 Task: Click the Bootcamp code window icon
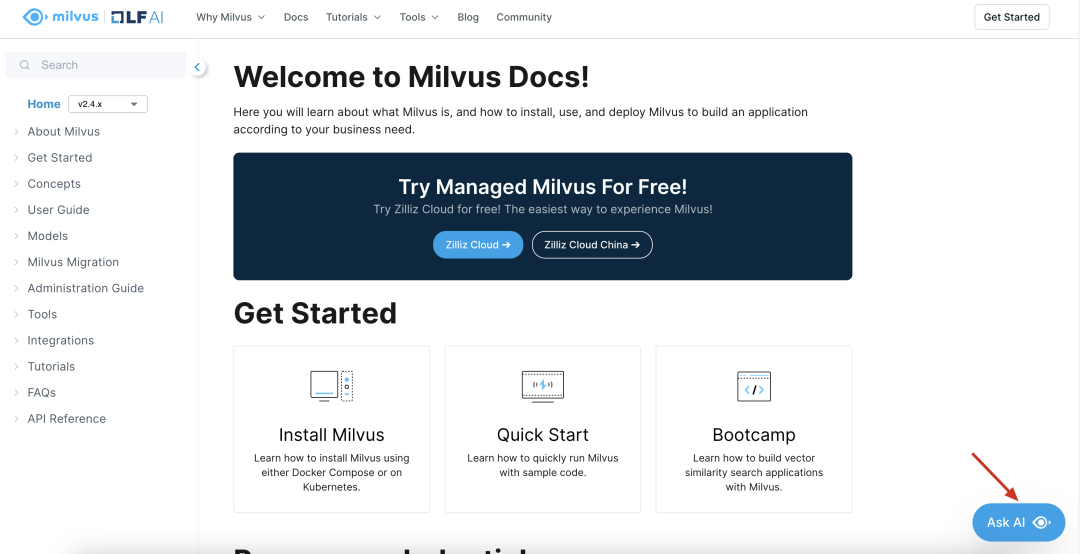pyautogui.click(x=754, y=386)
